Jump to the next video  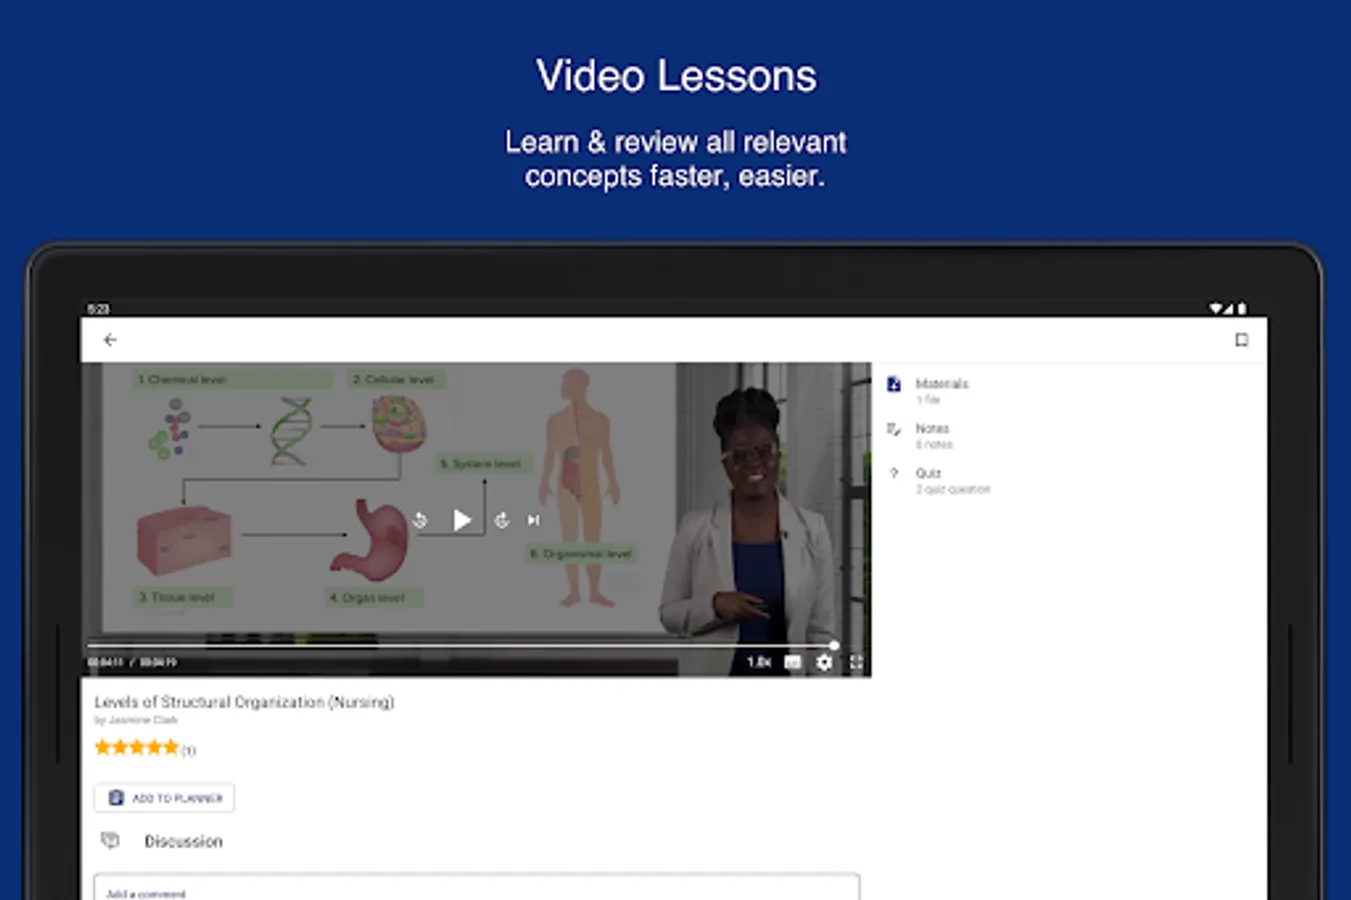(534, 520)
